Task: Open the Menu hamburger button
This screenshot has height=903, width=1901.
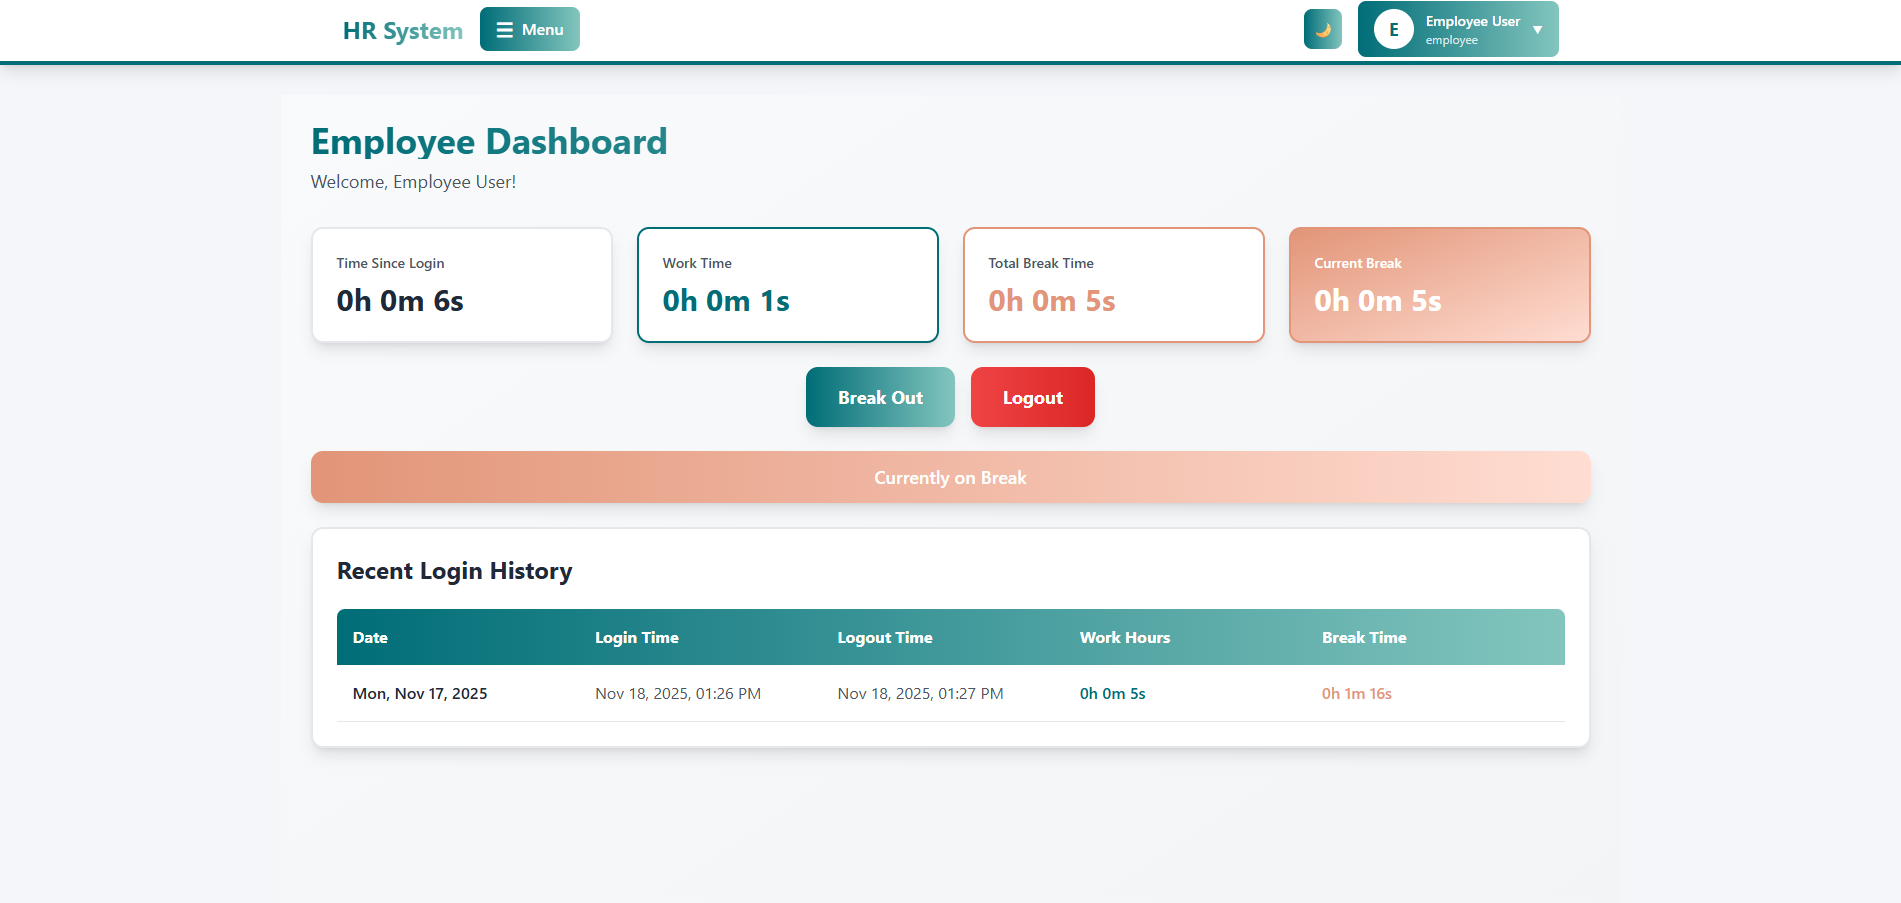Action: tap(530, 29)
